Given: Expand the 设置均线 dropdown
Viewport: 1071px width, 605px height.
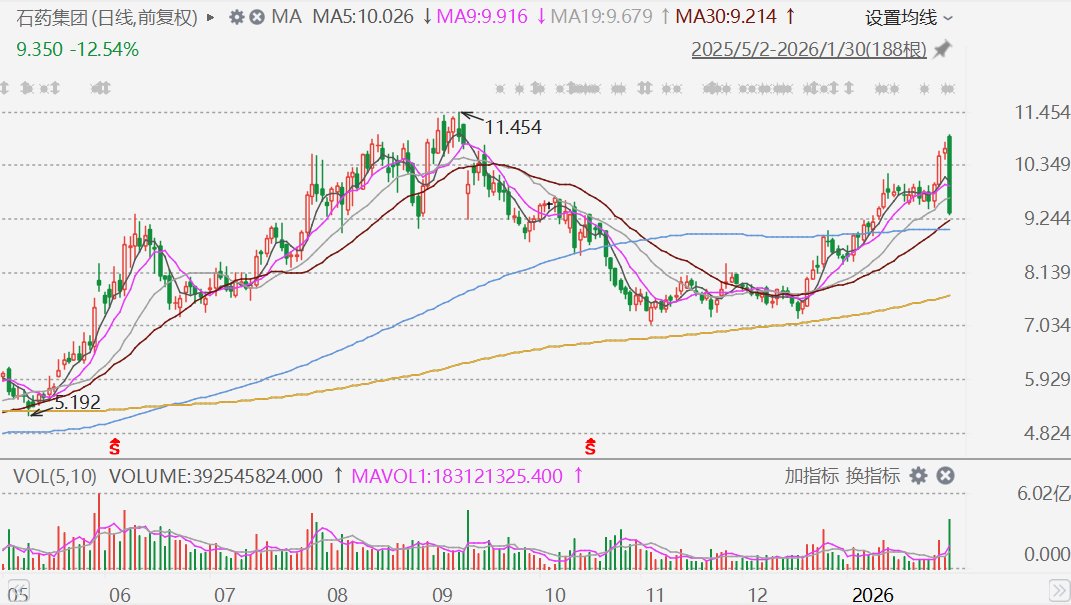Looking at the screenshot, I should coord(908,17).
